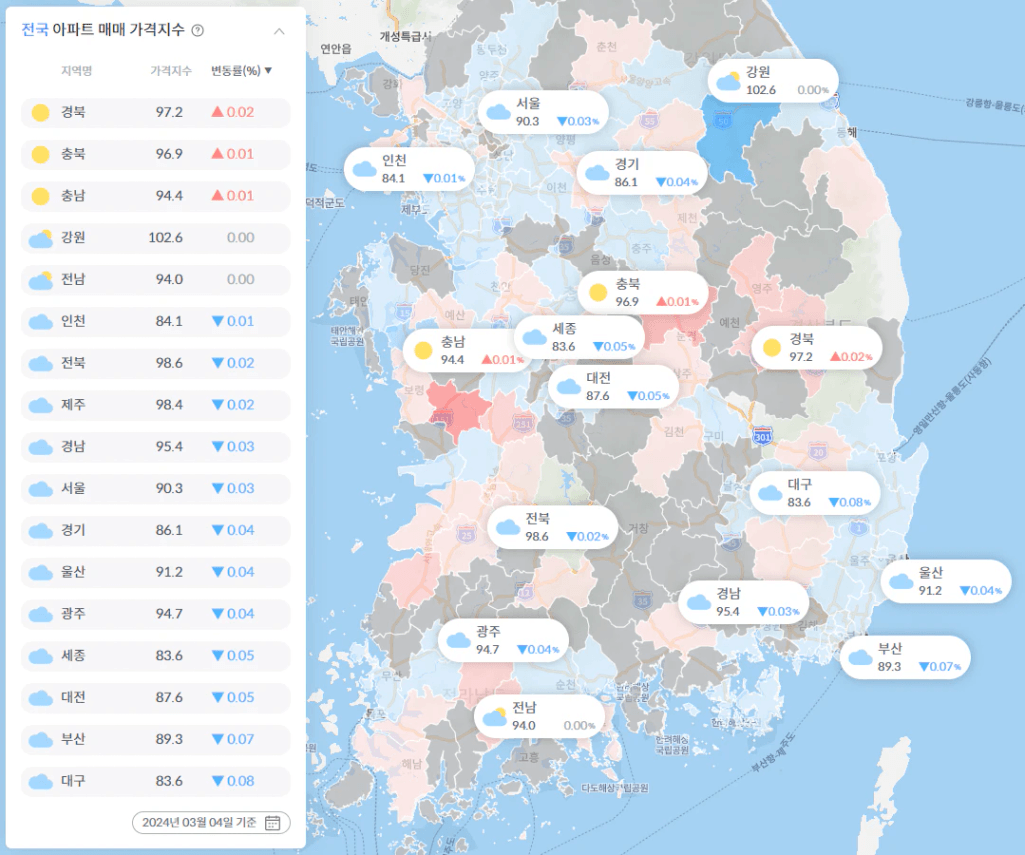Open the 부산 89.3 map bubble
Viewport: 1025px width, 855px height.
pyautogui.click(x=905, y=658)
